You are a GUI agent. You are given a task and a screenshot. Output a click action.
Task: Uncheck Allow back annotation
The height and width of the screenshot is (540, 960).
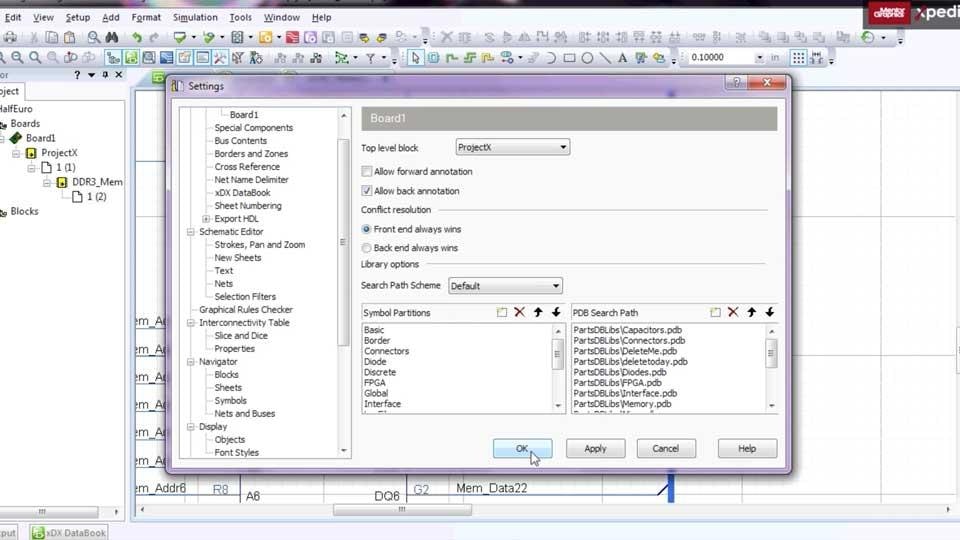367,191
